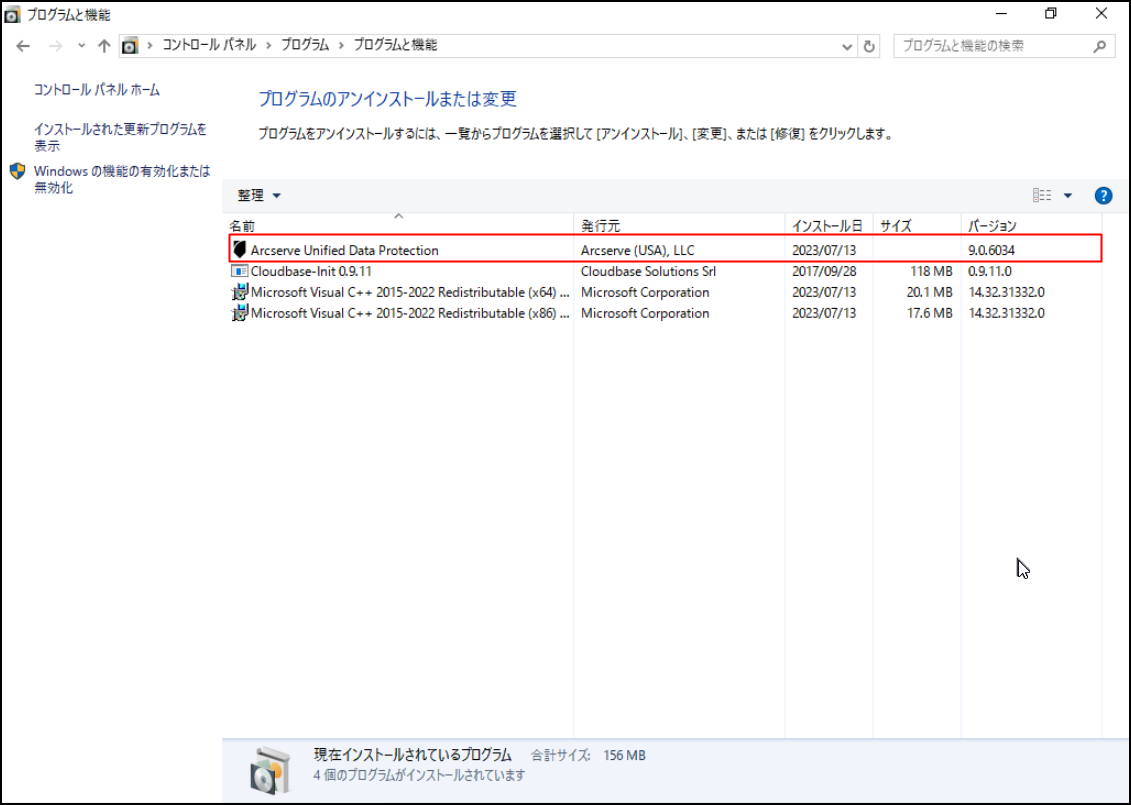
Task: Click the Visual C++ (x86) installer icon
Action: pos(239,313)
